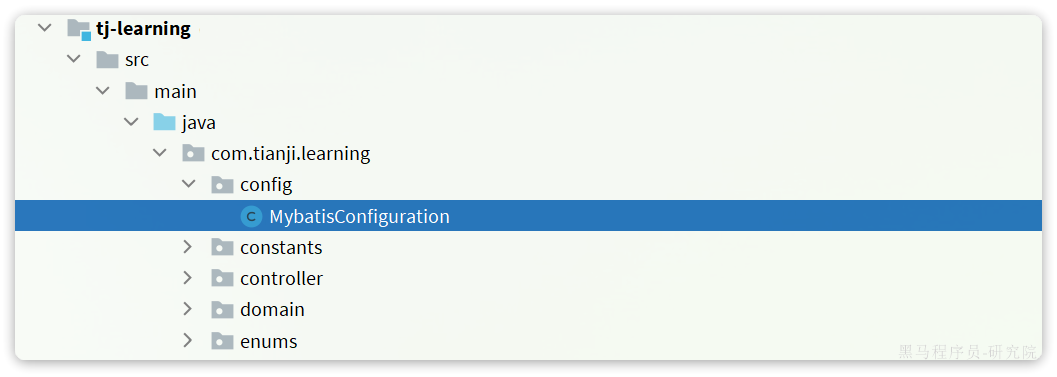
Task: Click the src folder icon
Action: tap(107, 61)
